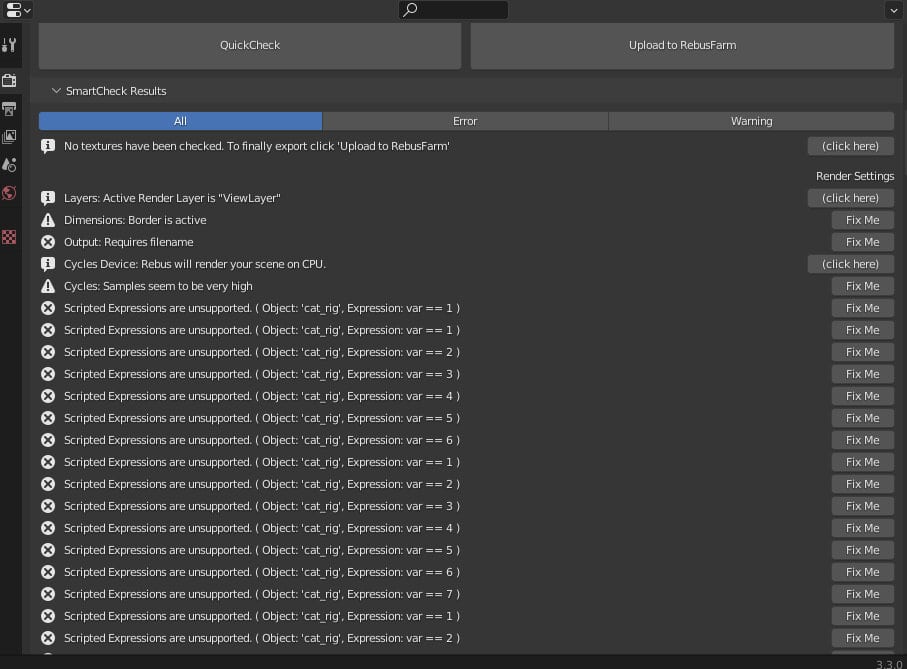Click the error icon beside 'Output: Requires filename'

[47, 242]
